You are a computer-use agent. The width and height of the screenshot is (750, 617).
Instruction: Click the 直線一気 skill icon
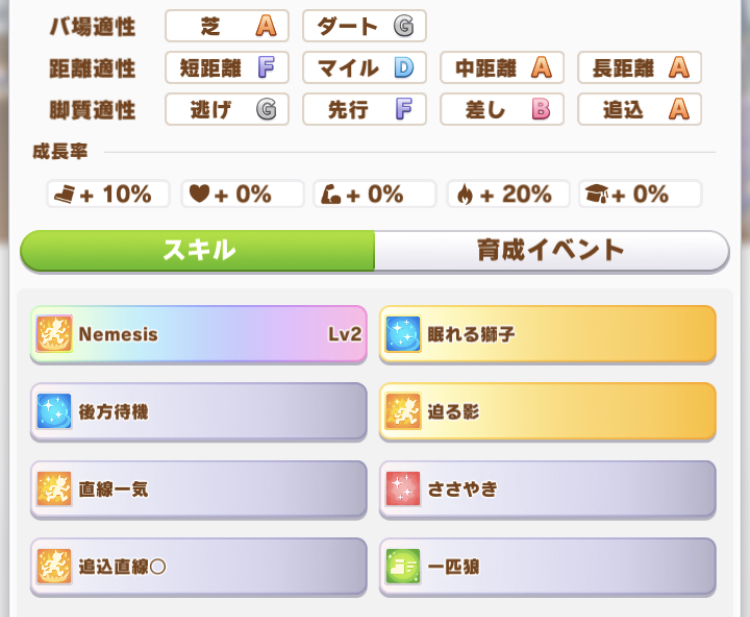click(53, 489)
